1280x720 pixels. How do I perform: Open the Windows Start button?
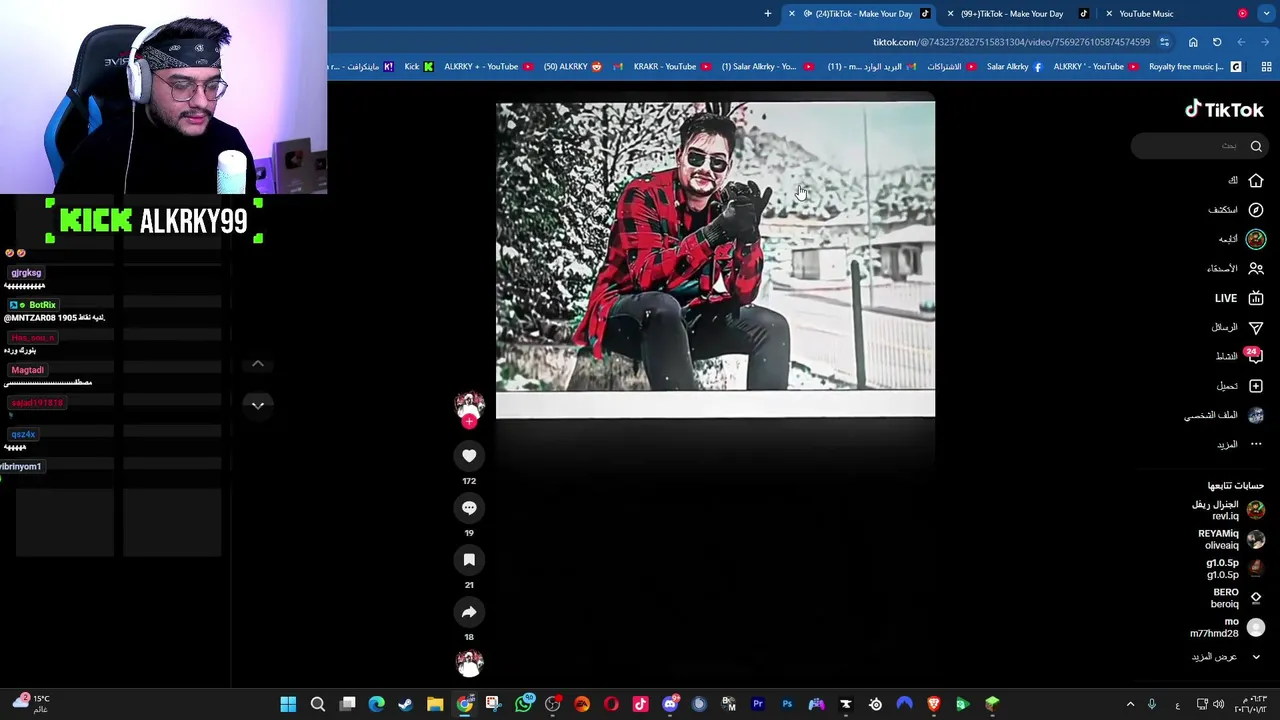click(288, 704)
